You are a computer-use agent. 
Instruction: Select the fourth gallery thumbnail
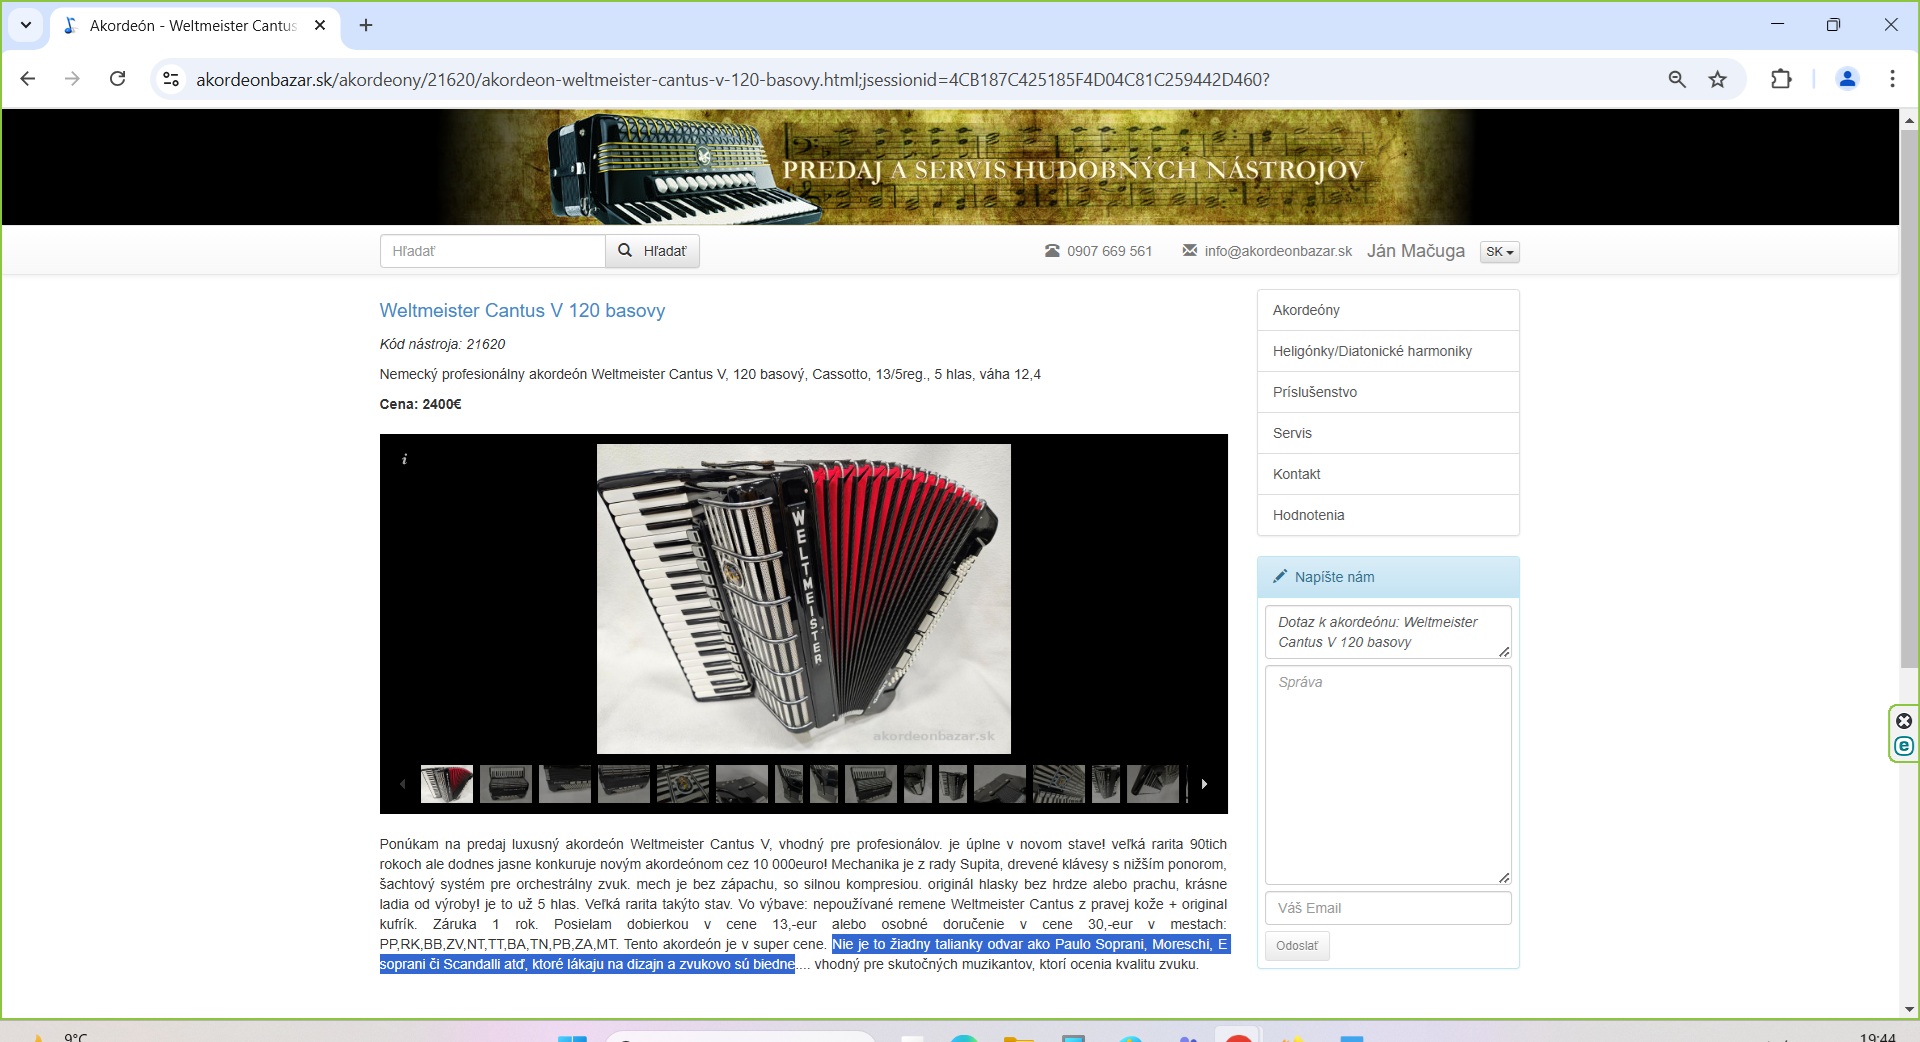pyautogui.click(x=624, y=784)
